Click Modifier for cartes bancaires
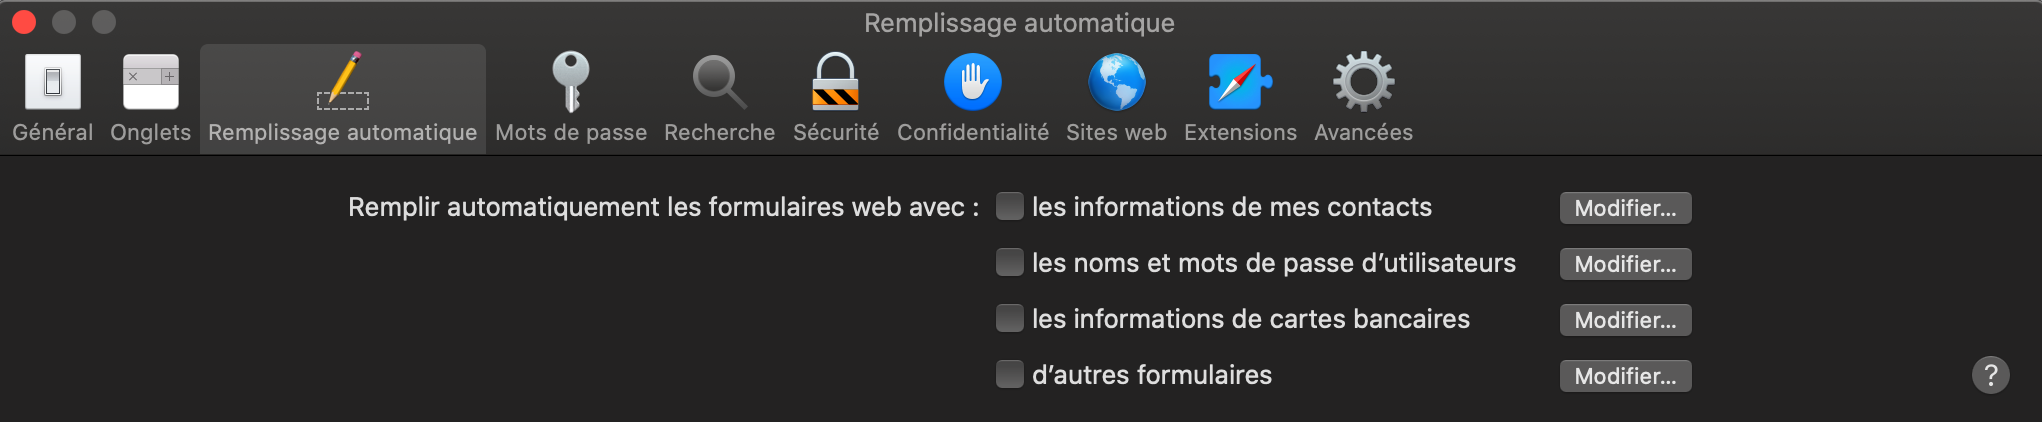Viewport: 2042px width, 422px height. [x=1625, y=320]
